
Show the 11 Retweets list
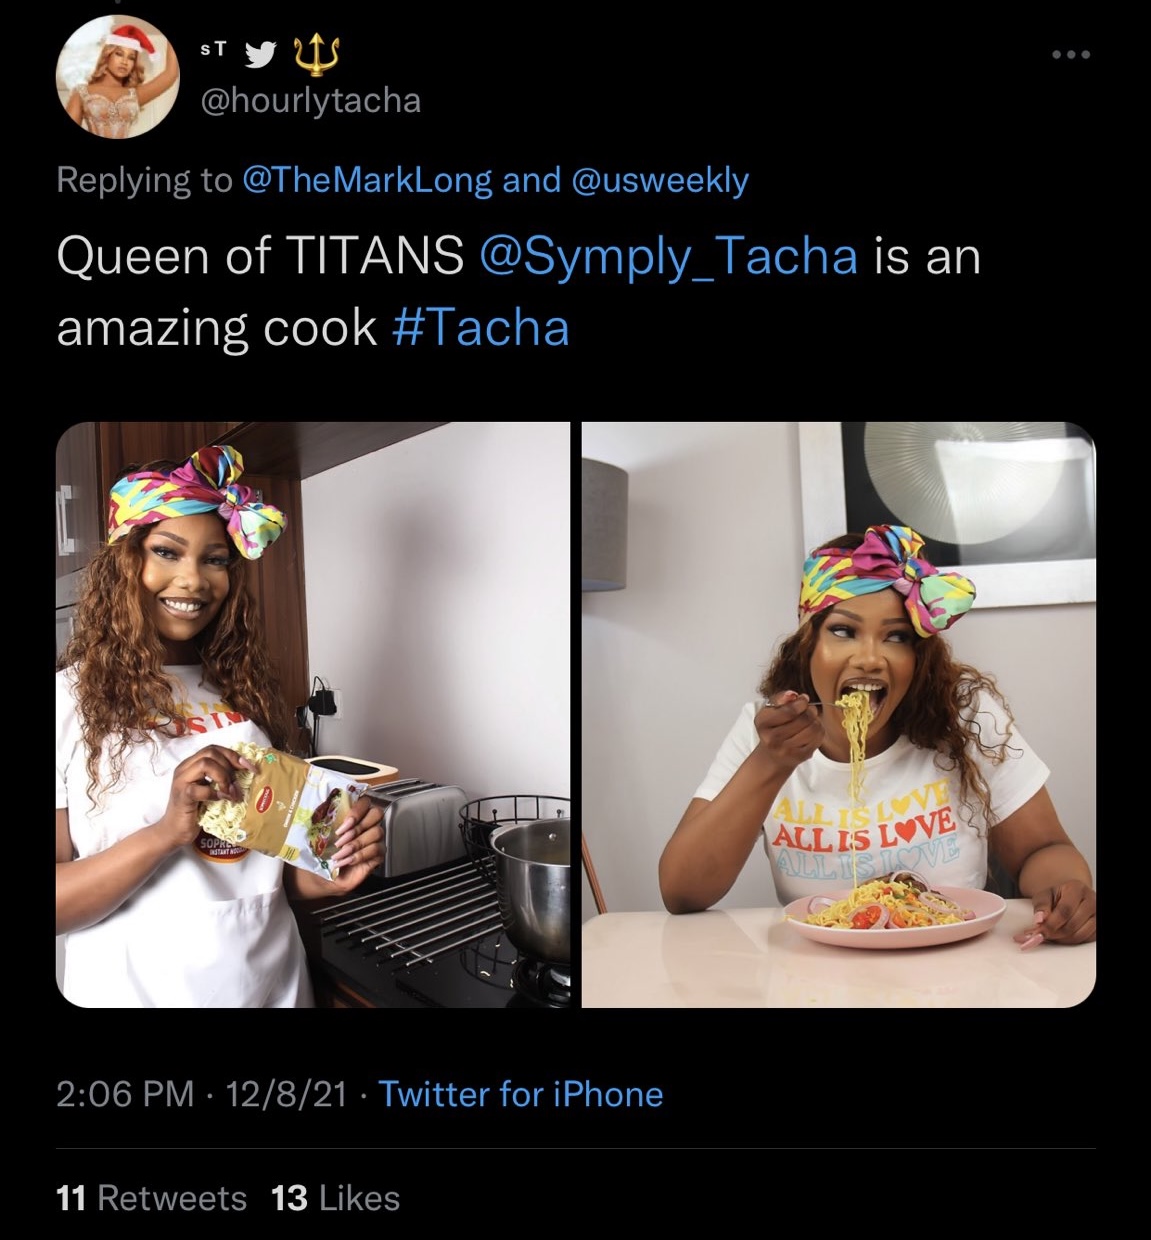click(152, 1198)
